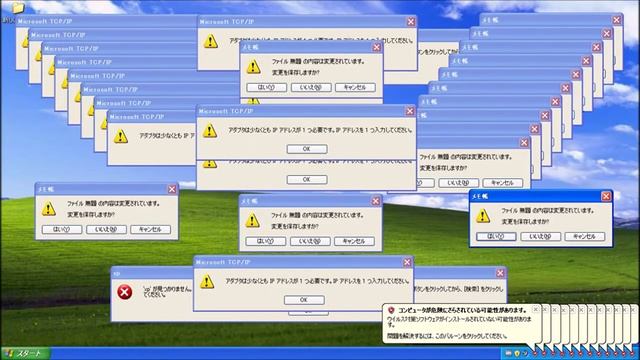The width and height of the screenshot is (640, 360).
Task: Click the warning icon in the topmost TCP/IP dialog
Action: (211, 41)
